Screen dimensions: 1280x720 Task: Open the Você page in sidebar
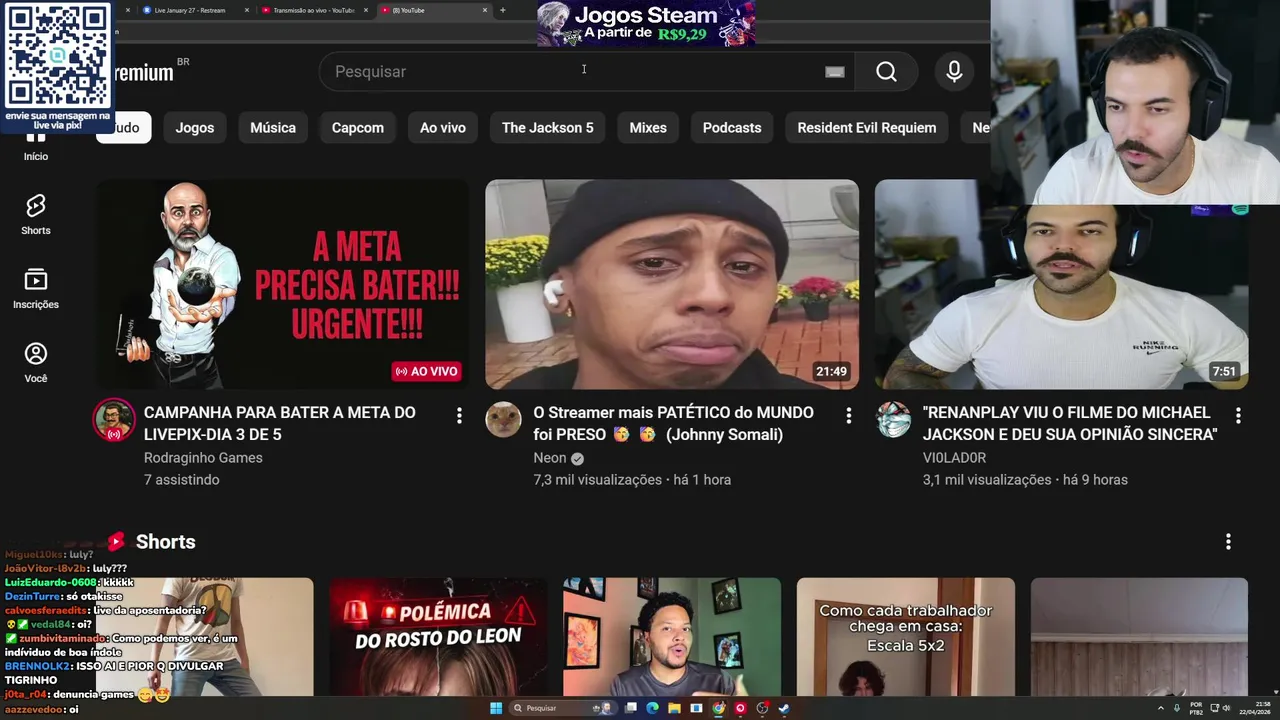pos(36,362)
